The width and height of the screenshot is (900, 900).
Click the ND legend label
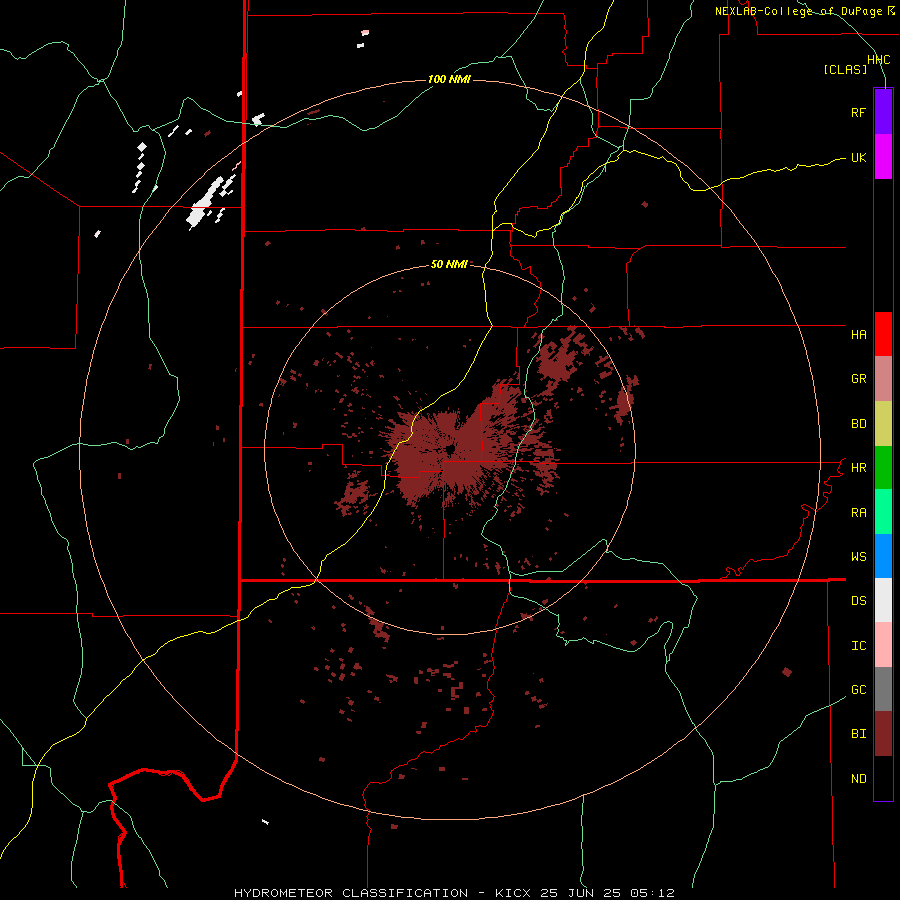click(x=858, y=779)
